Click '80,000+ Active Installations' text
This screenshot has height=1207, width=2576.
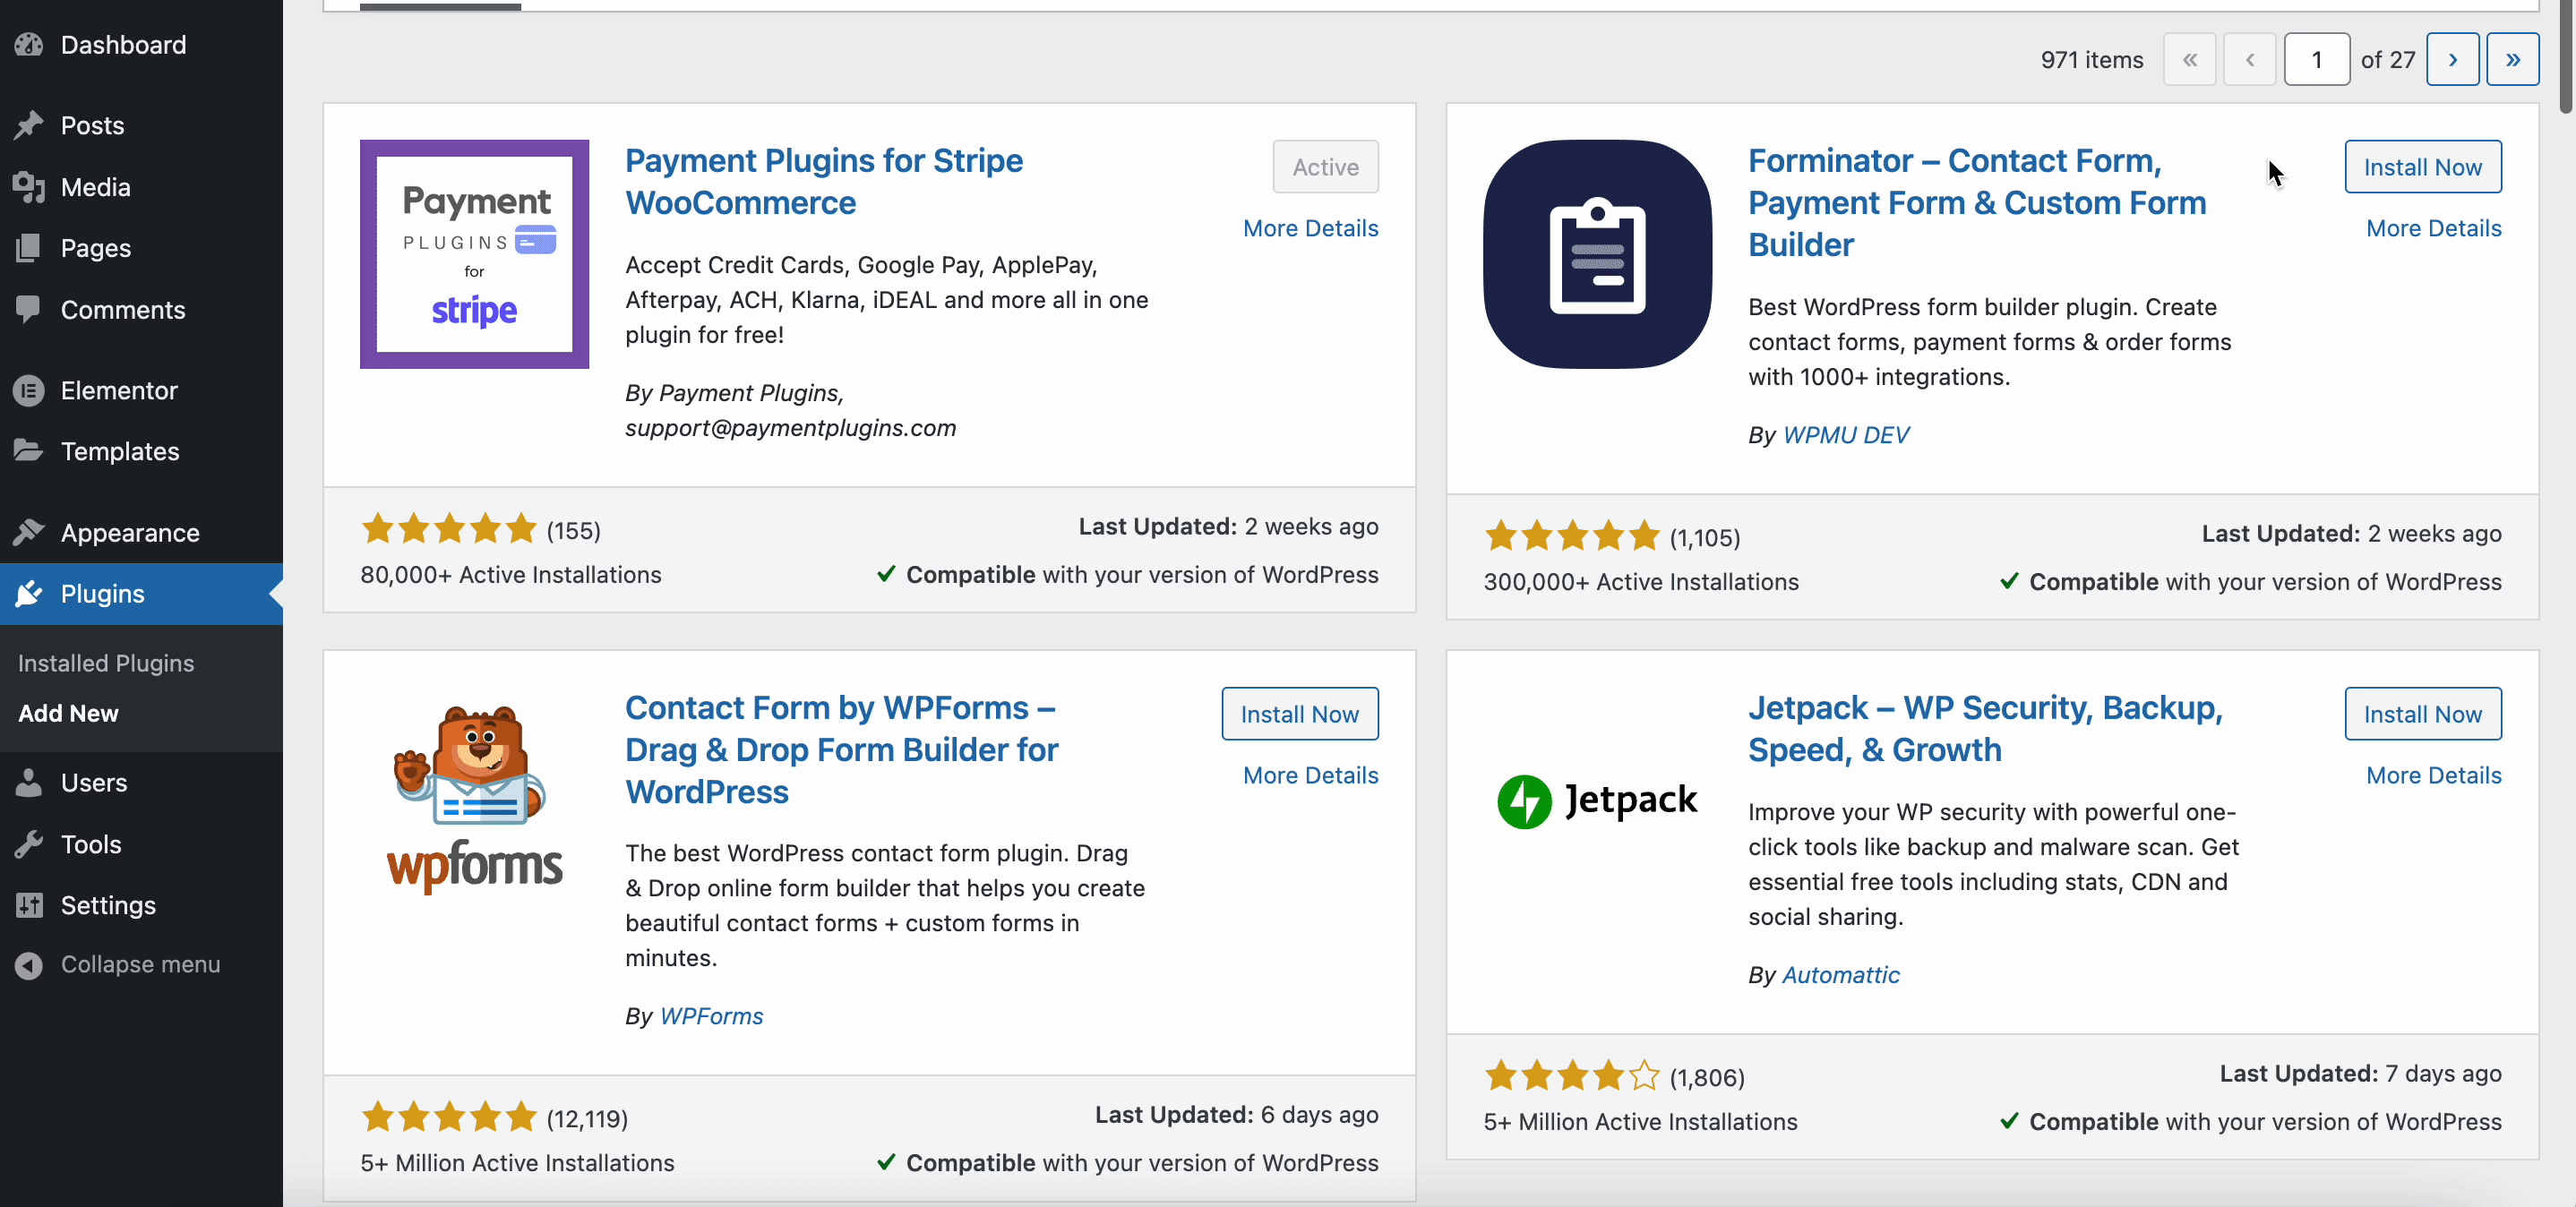point(510,575)
